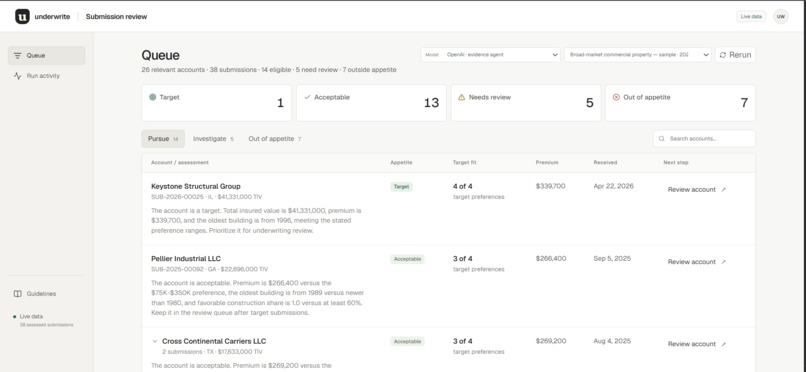This screenshot has height=372, width=806.
Task: Click the Acceptable badge on Pellier row
Action: 408,259
